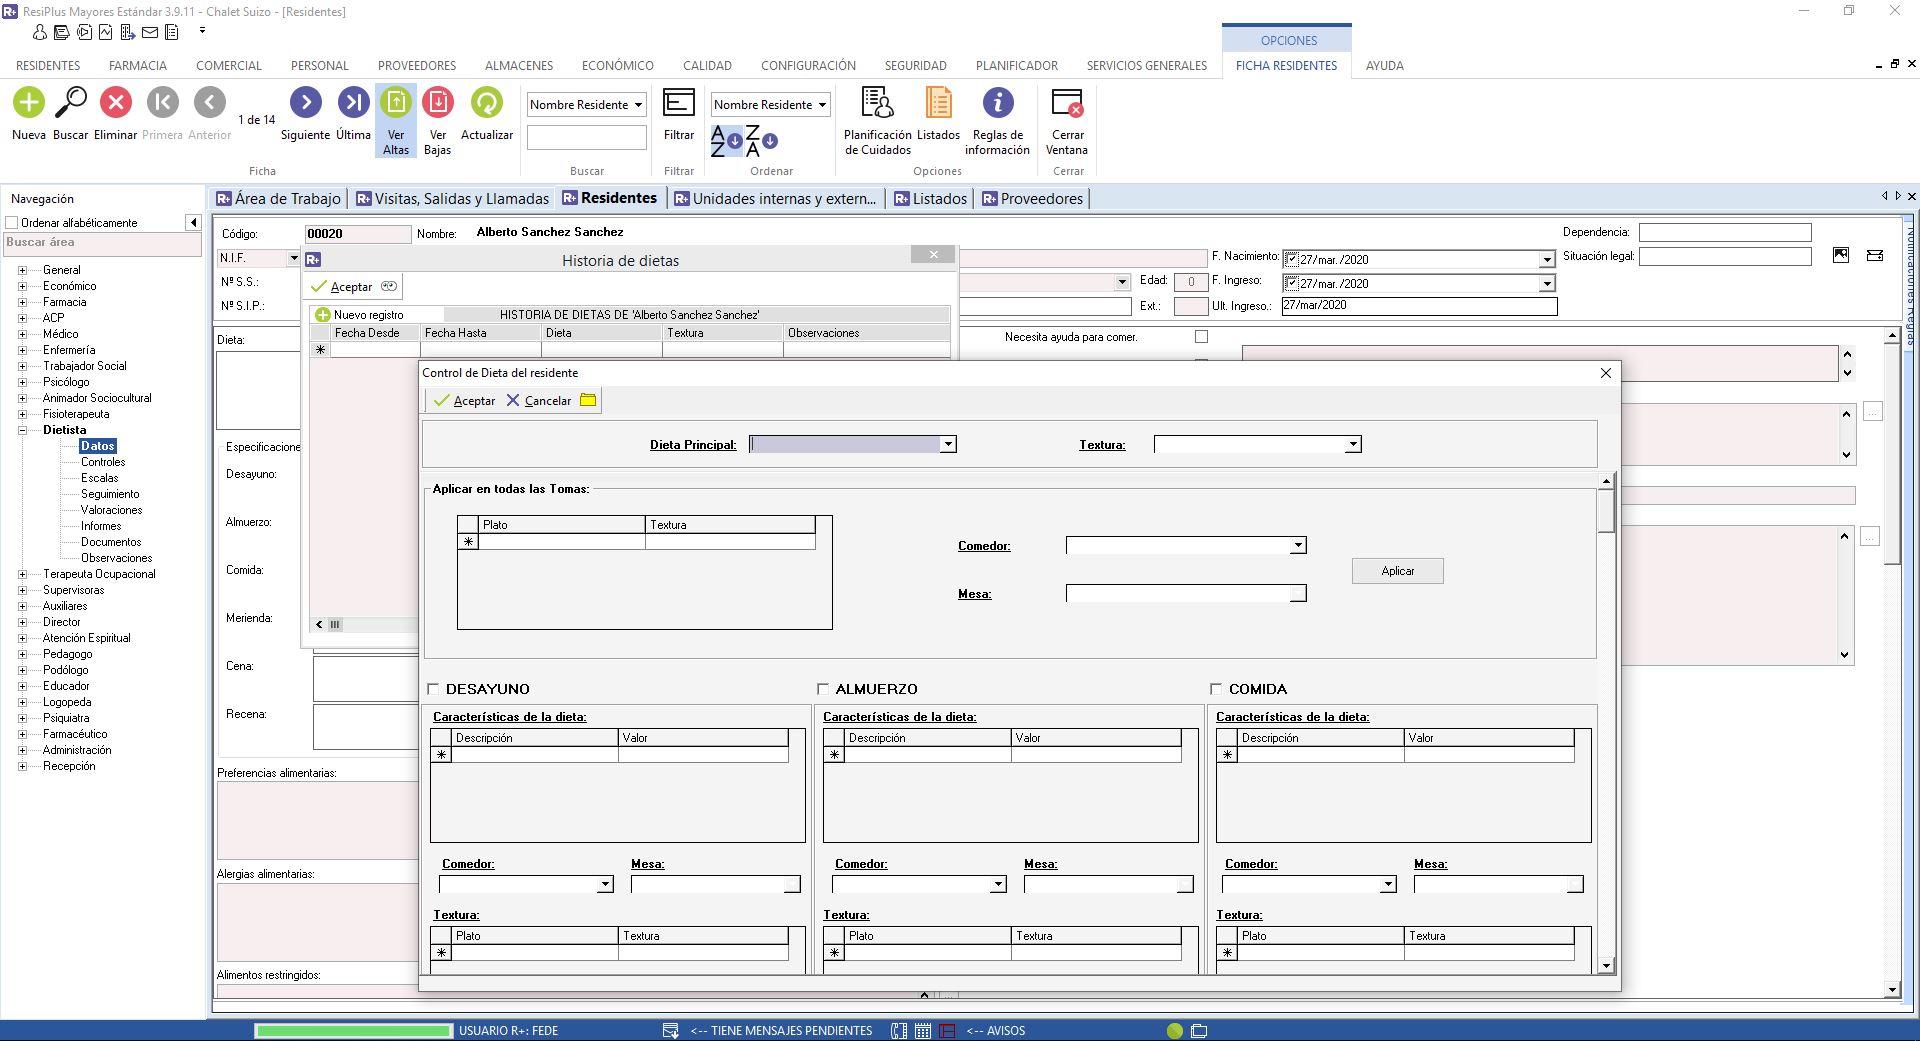Sort descending with Z-A icon
Viewport: 1920px width, 1041px height.
click(761, 141)
